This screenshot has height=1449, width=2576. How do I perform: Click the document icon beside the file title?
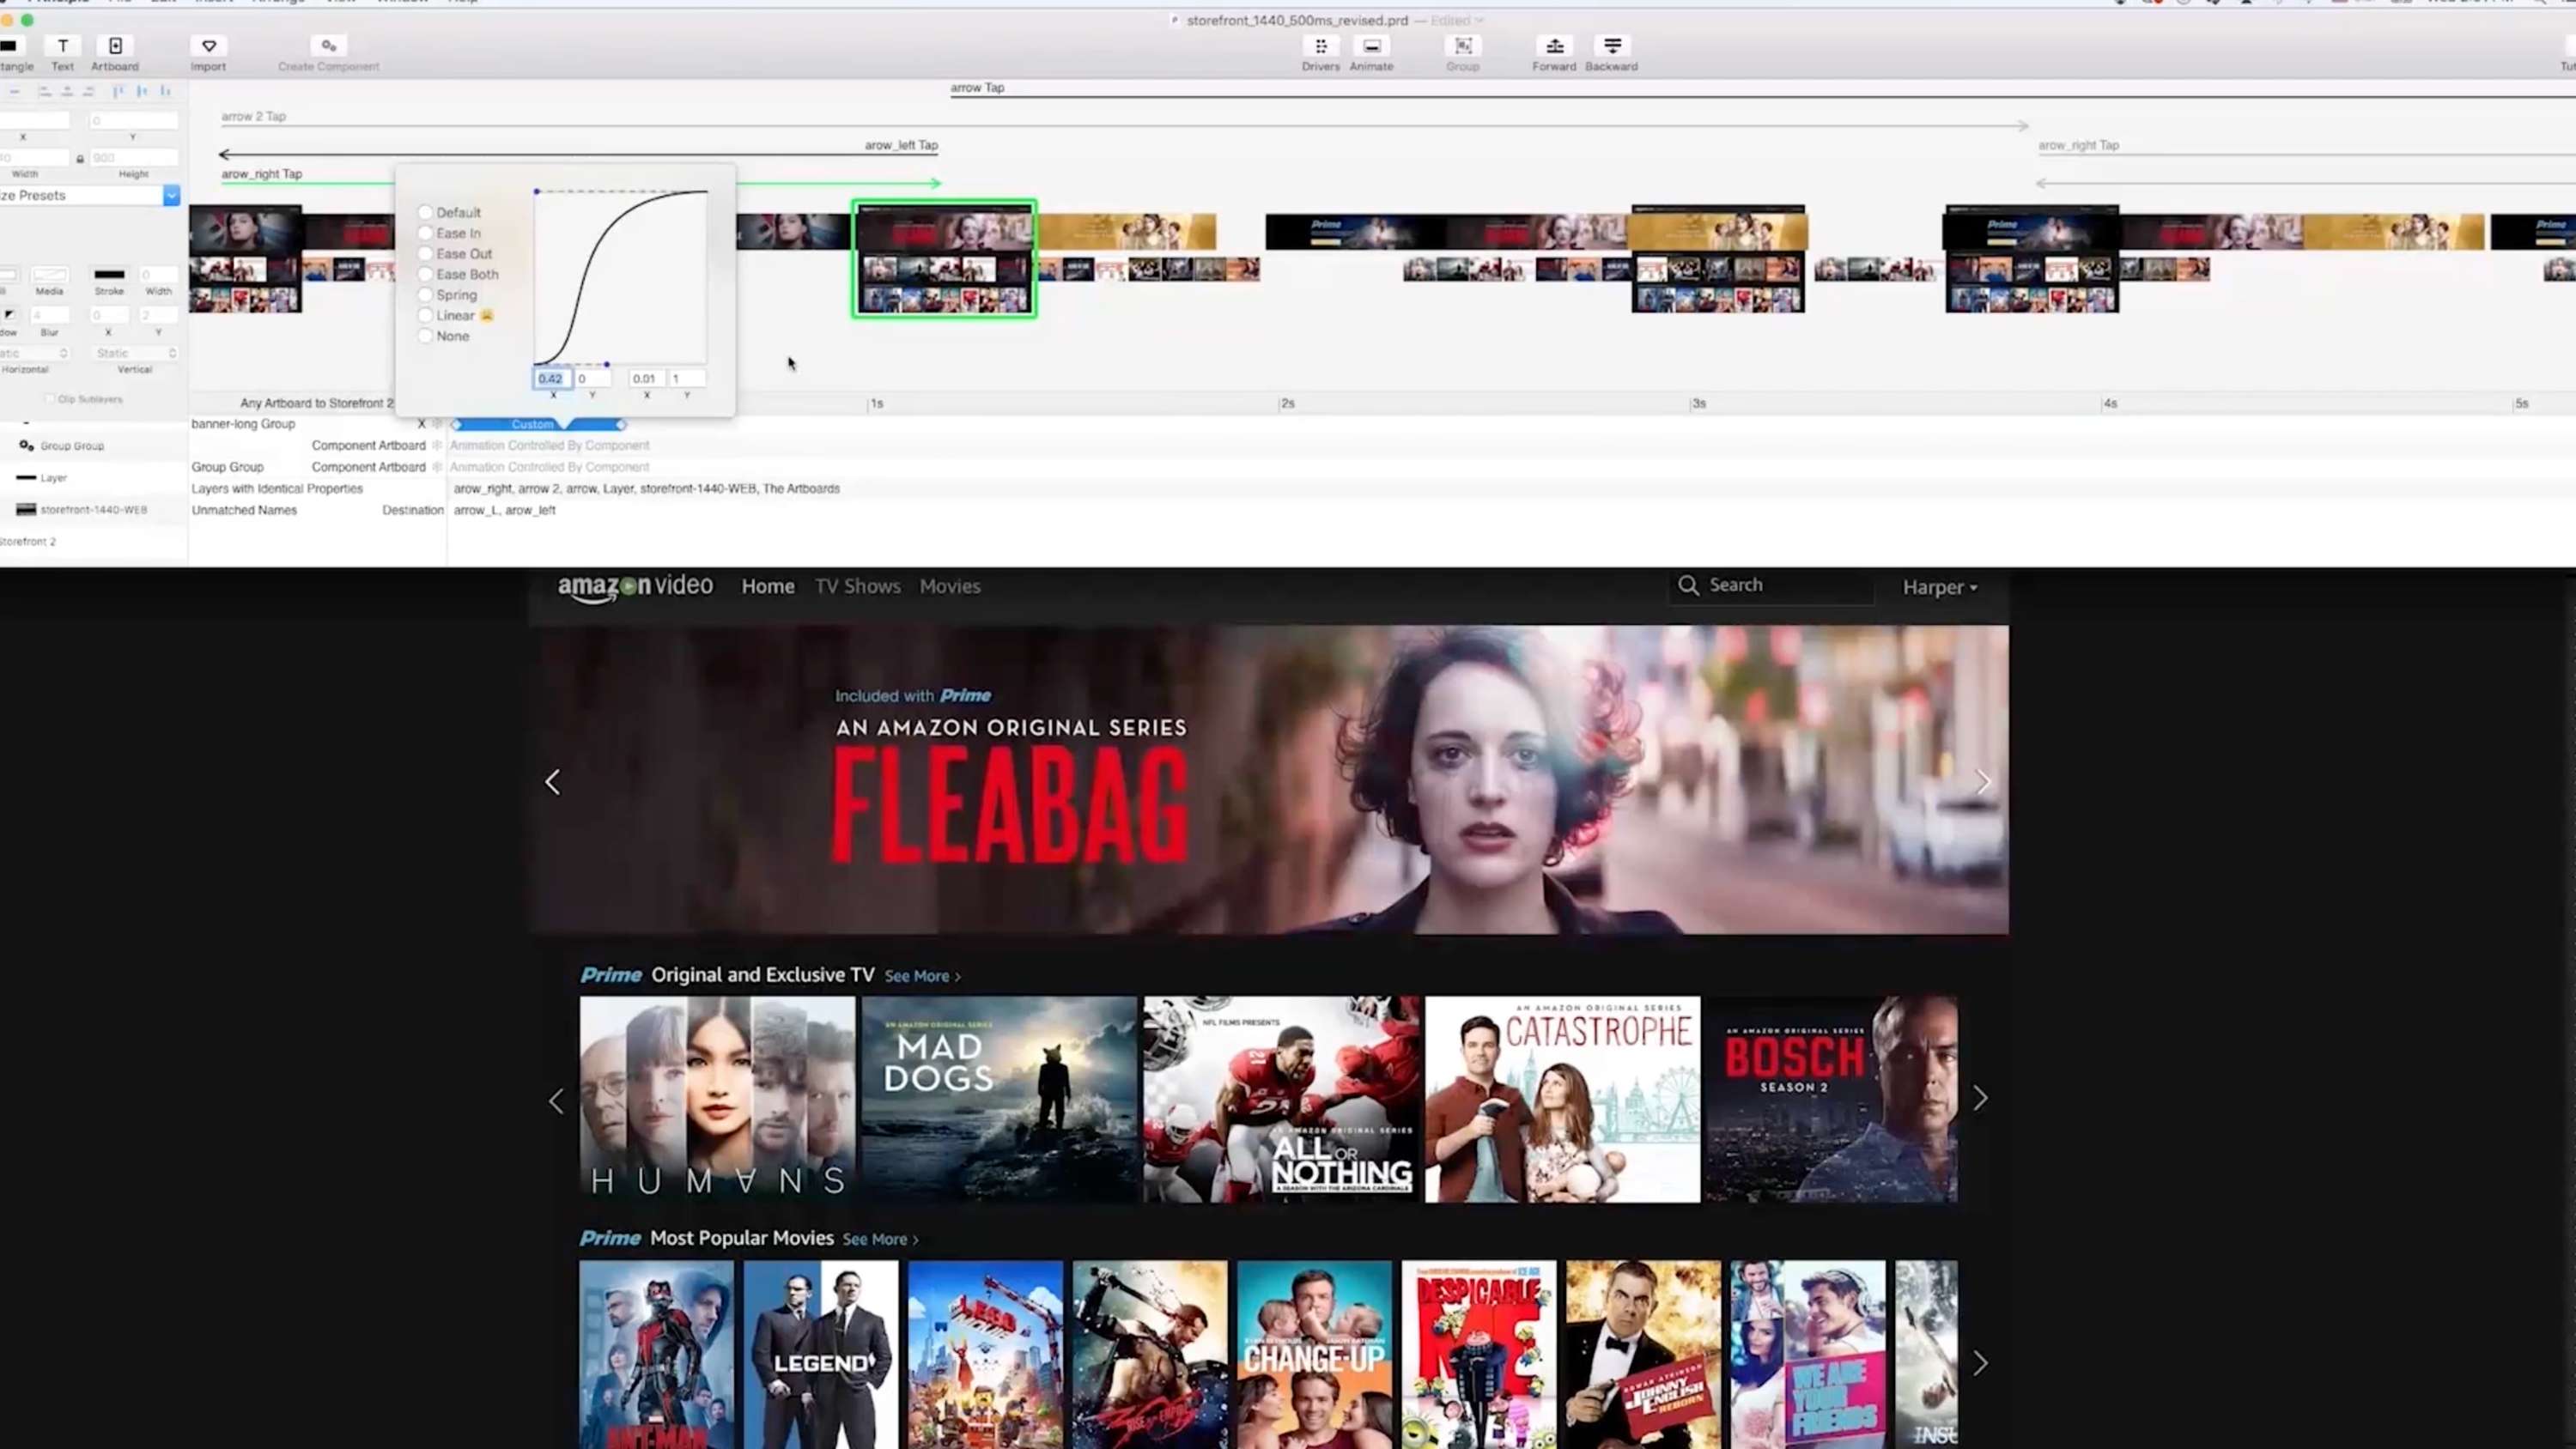pyautogui.click(x=1175, y=20)
